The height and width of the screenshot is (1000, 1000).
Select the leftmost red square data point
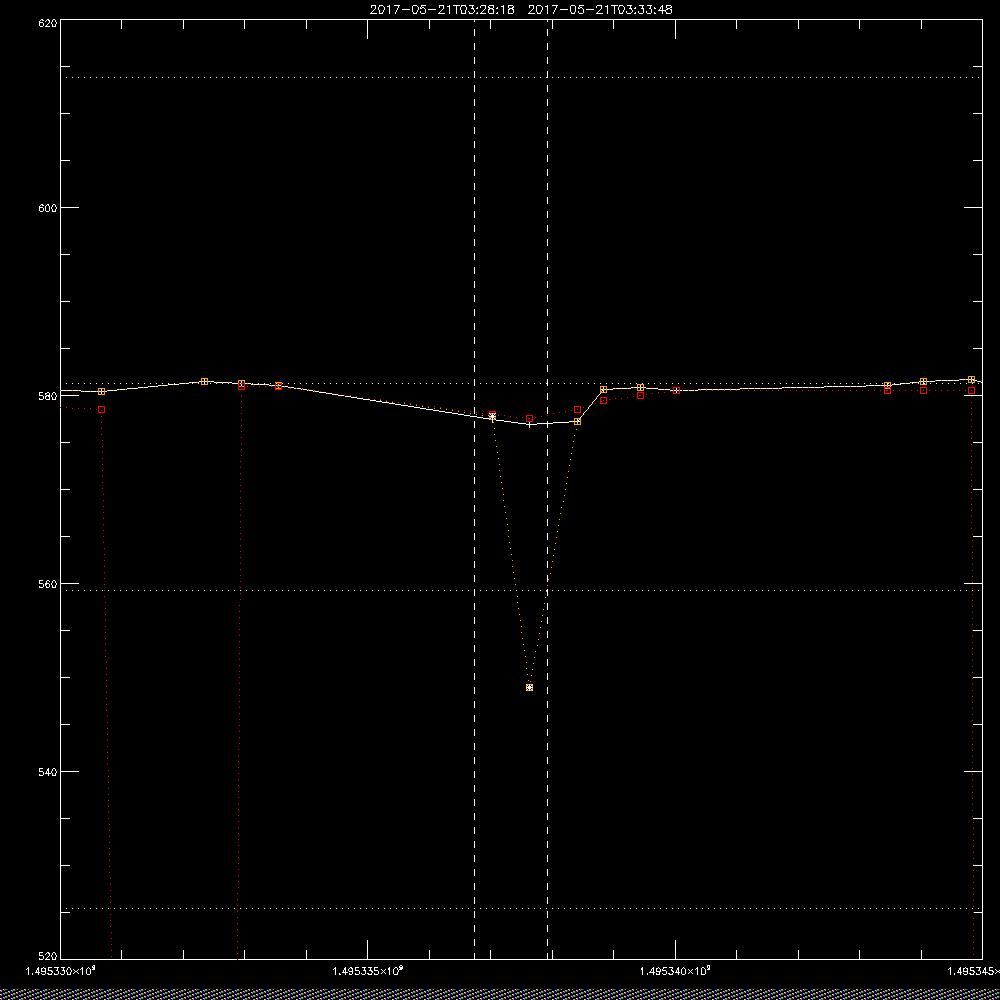(101, 409)
